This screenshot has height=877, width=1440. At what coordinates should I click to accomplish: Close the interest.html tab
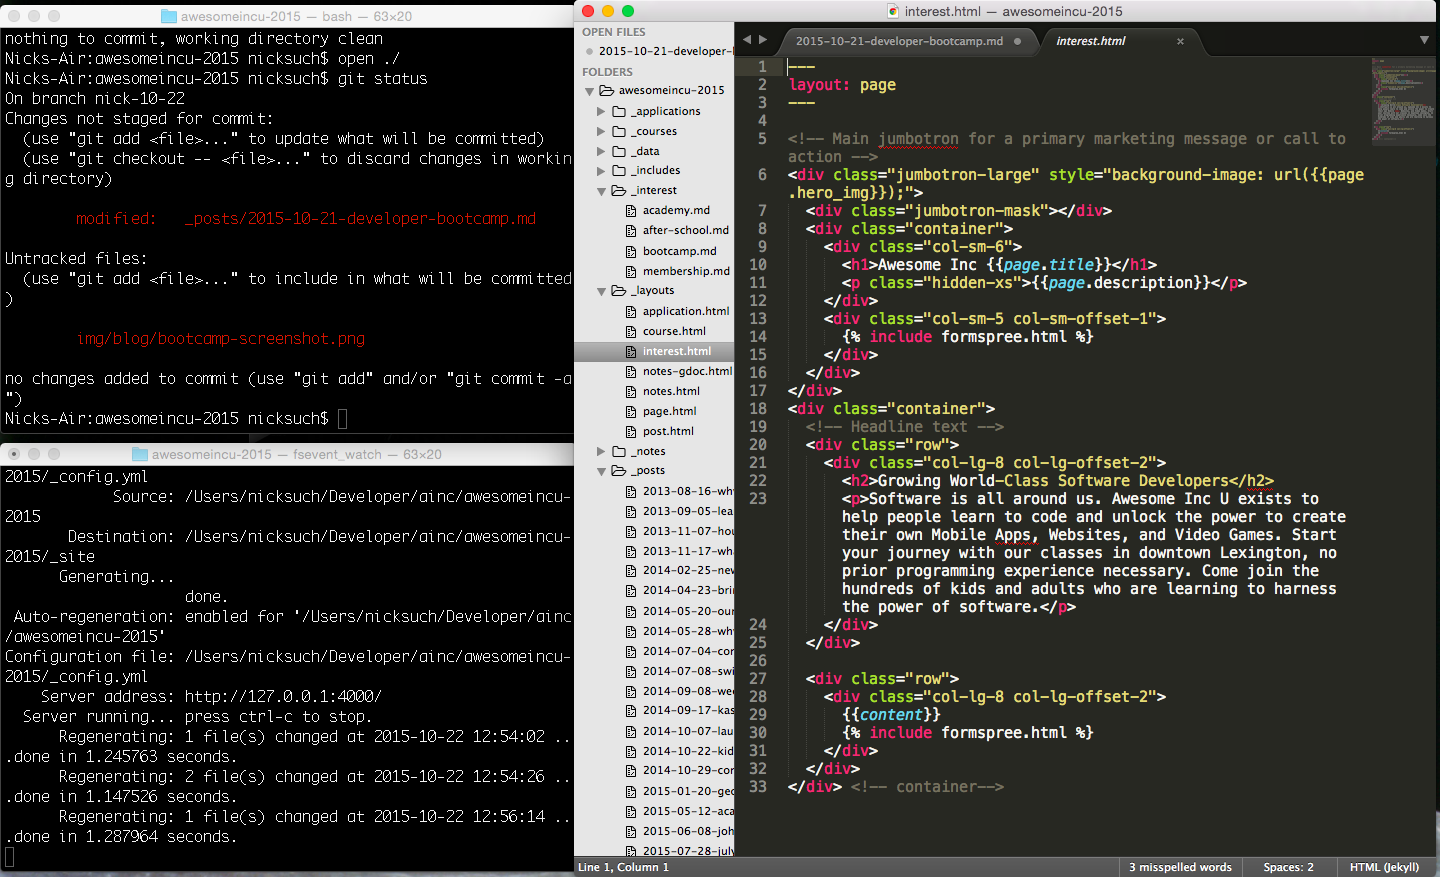click(x=1180, y=41)
